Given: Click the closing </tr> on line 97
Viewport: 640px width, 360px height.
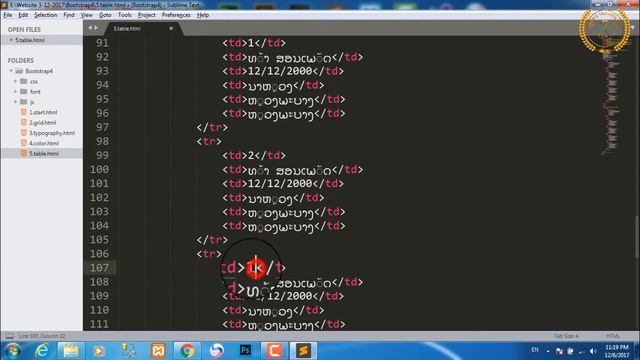Looking at the screenshot, I should click(x=212, y=127).
